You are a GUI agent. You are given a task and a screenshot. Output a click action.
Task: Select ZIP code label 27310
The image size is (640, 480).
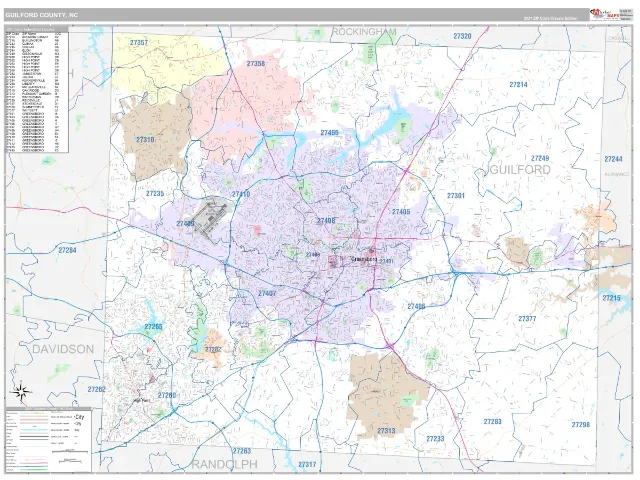coord(145,140)
